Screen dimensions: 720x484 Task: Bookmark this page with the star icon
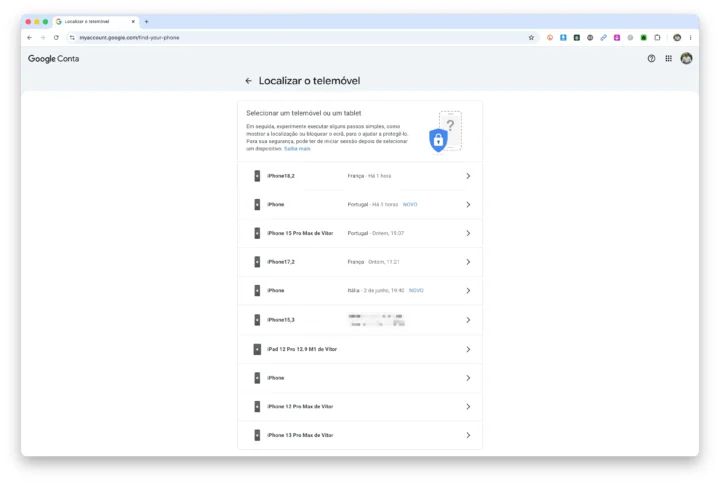pos(531,38)
